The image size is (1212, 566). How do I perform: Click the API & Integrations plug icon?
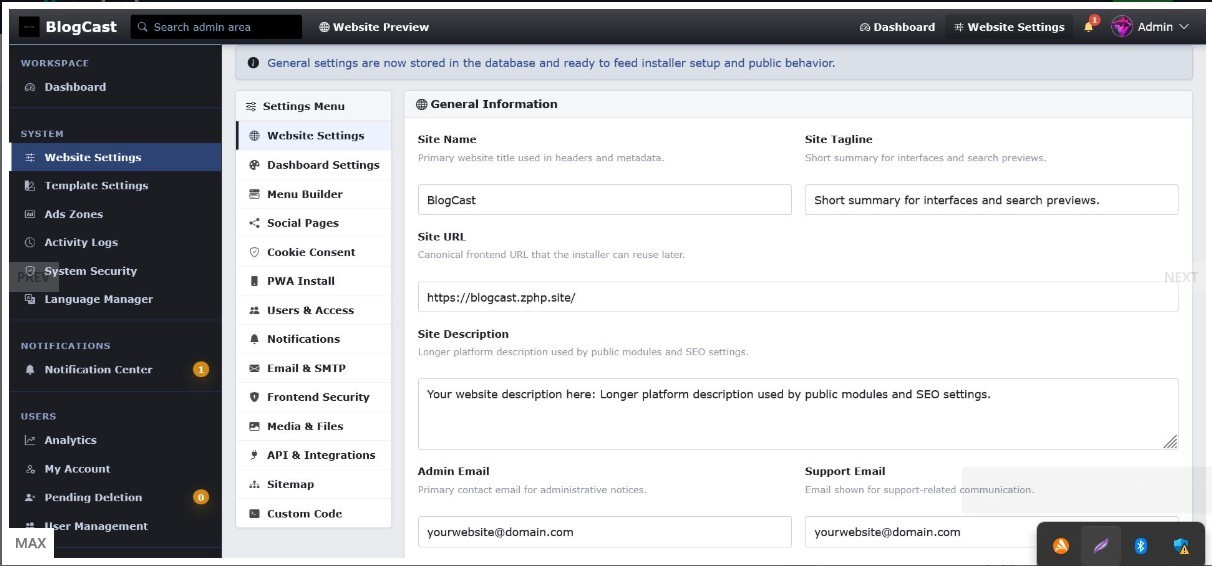pyautogui.click(x=254, y=455)
